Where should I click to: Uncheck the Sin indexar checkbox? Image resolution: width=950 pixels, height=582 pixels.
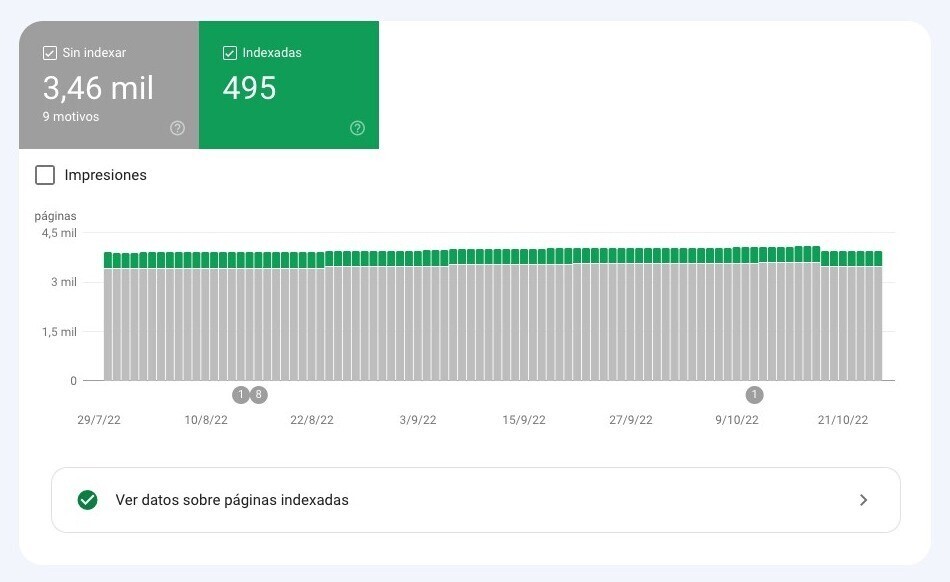(x=50, y=53)
